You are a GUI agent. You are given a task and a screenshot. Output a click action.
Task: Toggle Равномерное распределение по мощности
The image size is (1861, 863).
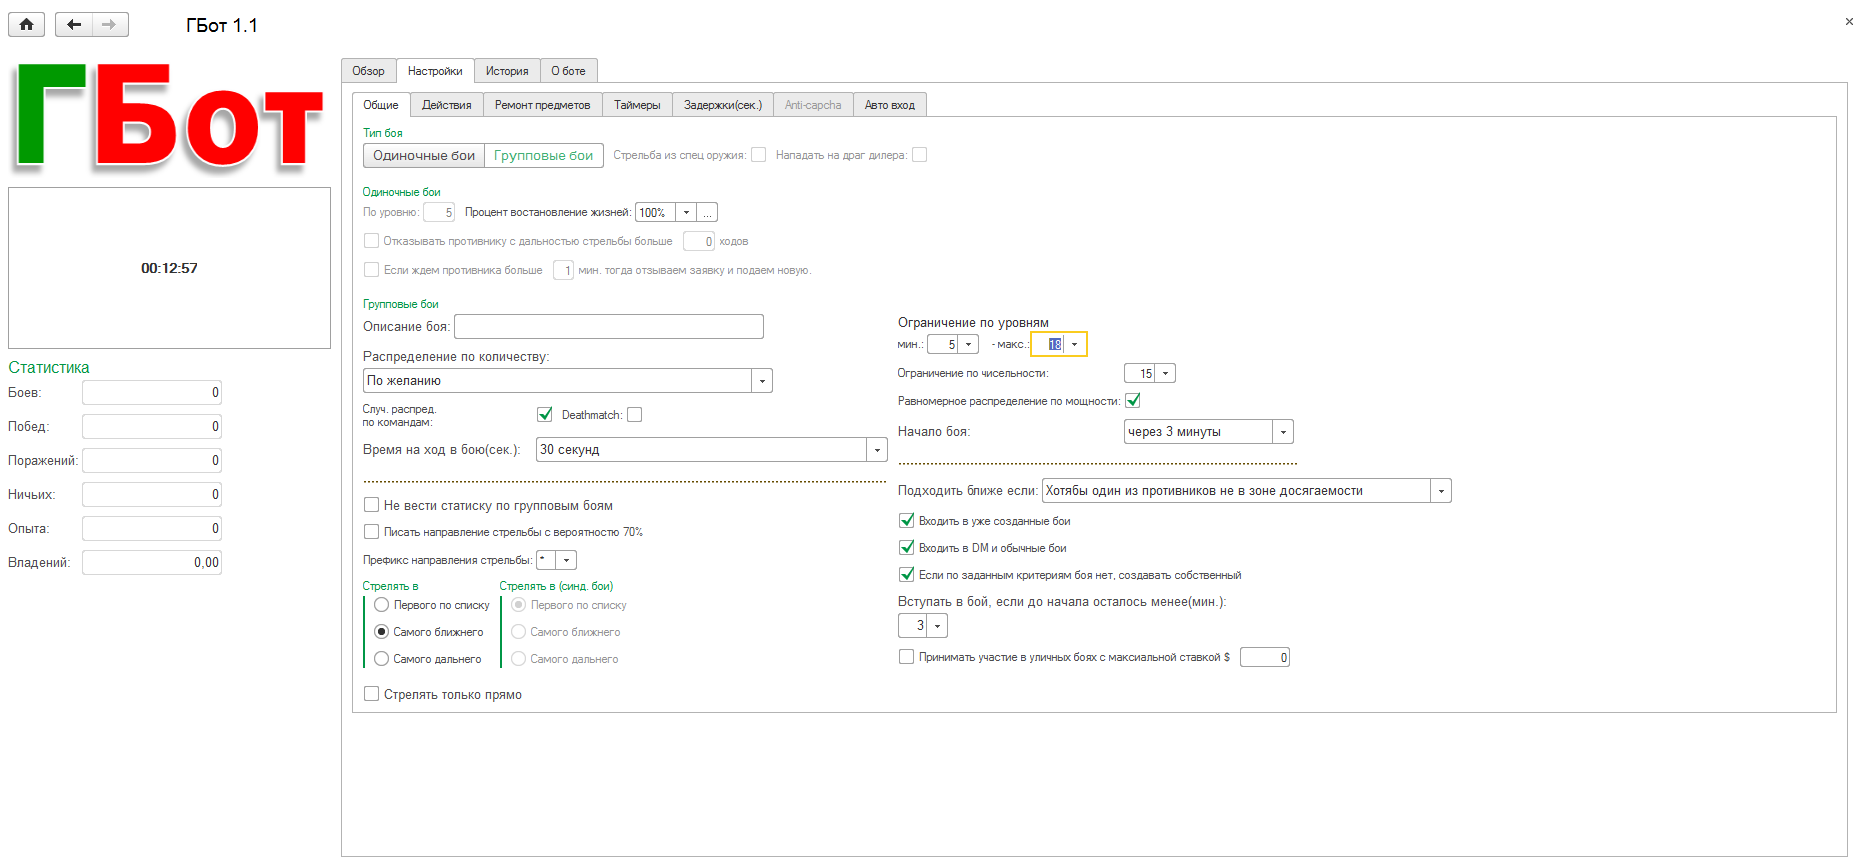coord(1133,400)
